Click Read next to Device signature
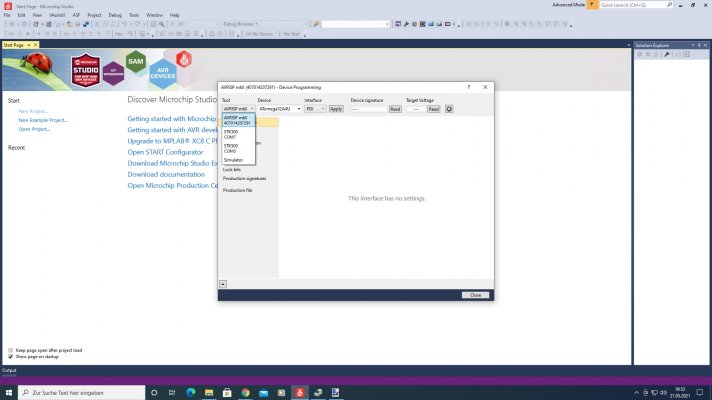 coord(395,109)
